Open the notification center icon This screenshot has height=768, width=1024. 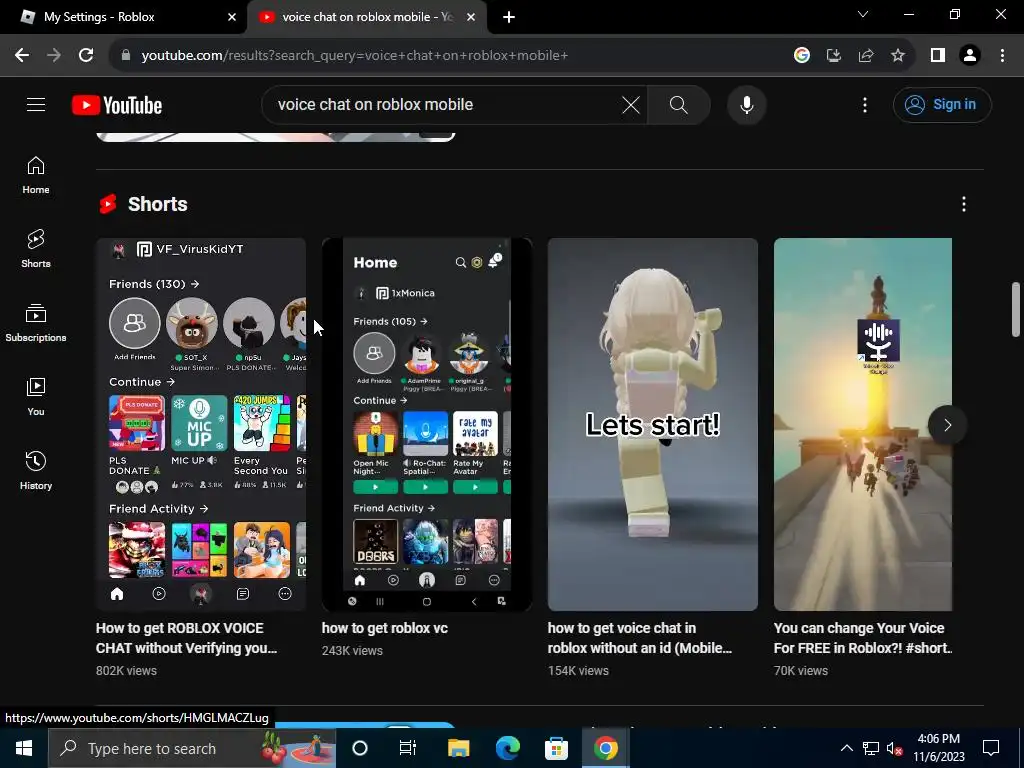coord(991,748)
